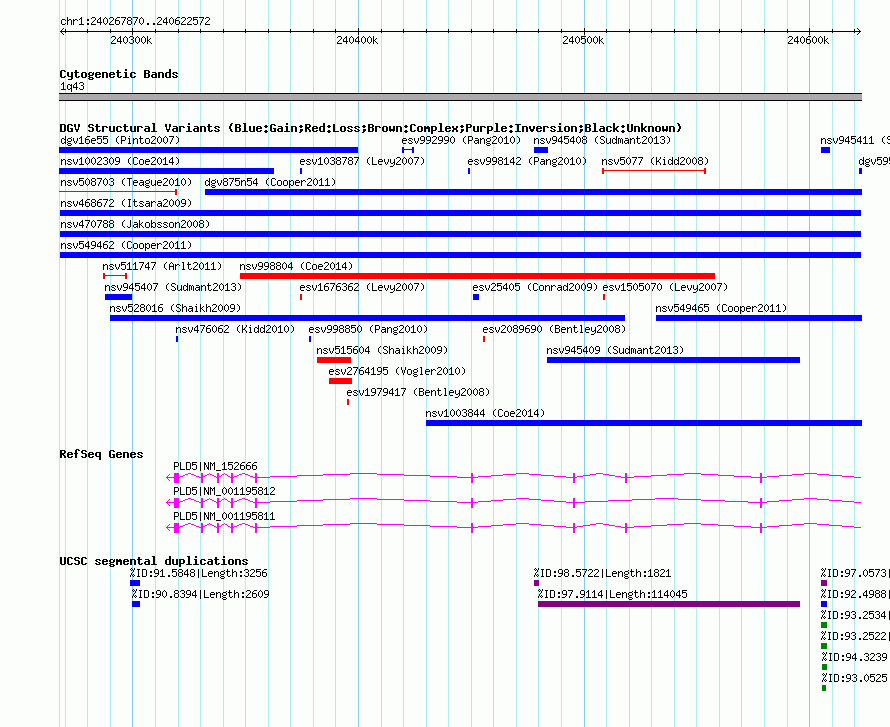Open the PLD5|NM_152666 gene label
890x727 pixels.
pos(215,466)
